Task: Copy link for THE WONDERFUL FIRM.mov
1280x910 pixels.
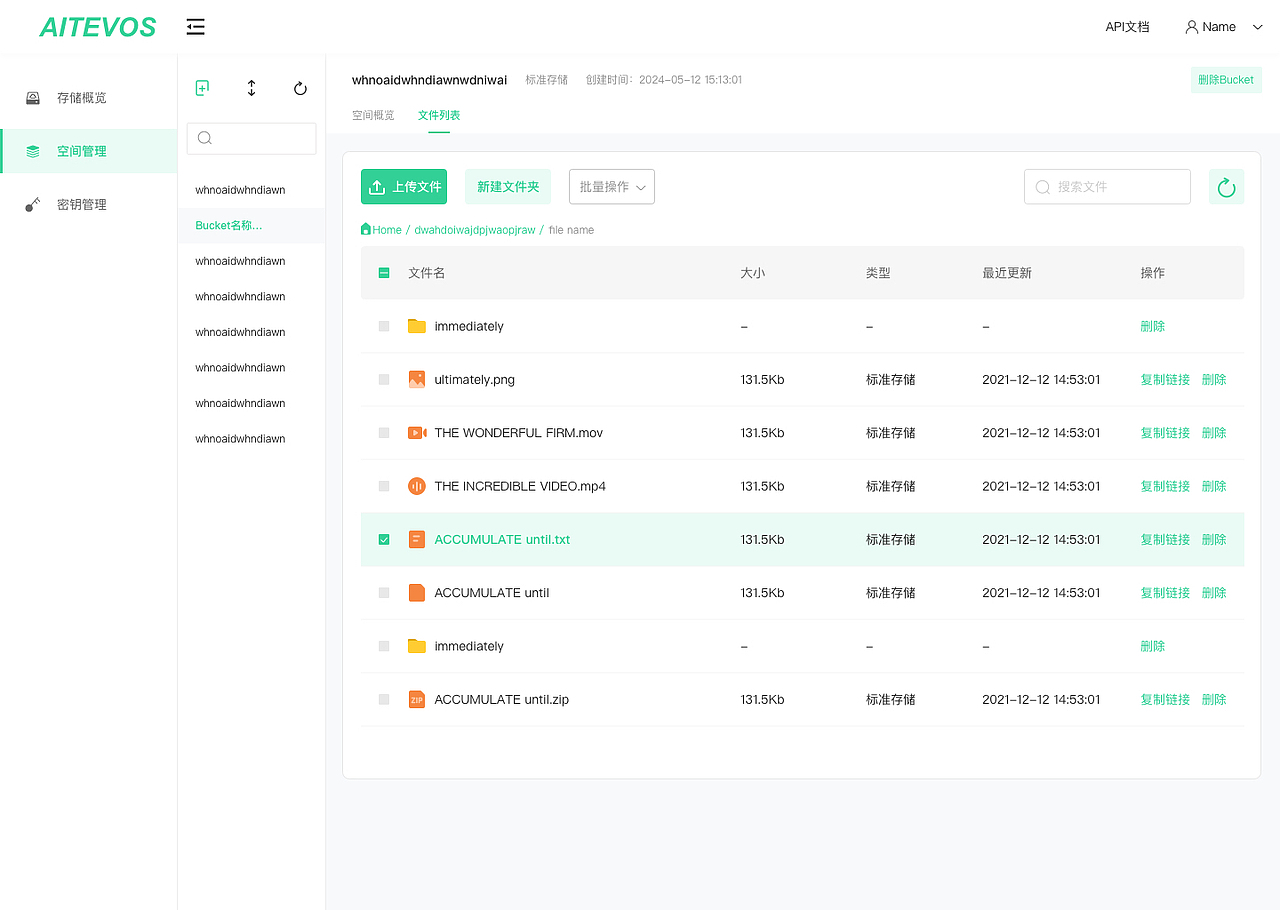Action: click(1165, 433)
